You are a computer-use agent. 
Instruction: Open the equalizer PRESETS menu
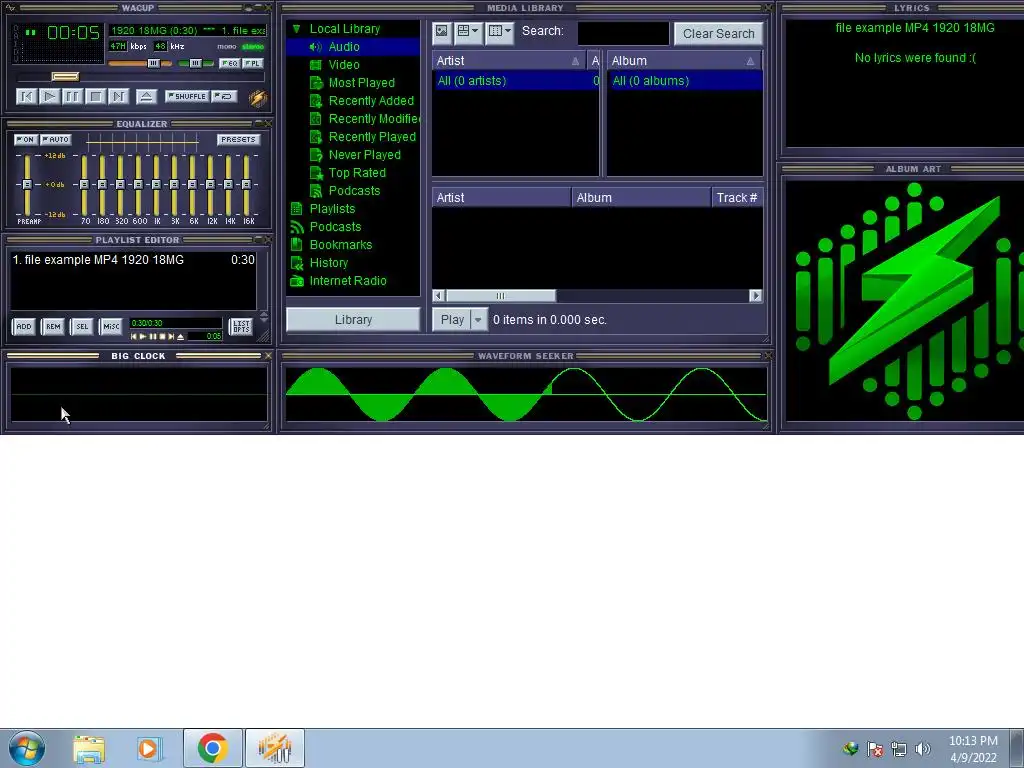[x=238, y=140]
